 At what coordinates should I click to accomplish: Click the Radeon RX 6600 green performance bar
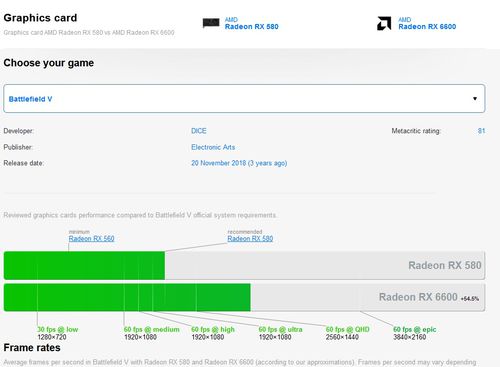(127, 297)
